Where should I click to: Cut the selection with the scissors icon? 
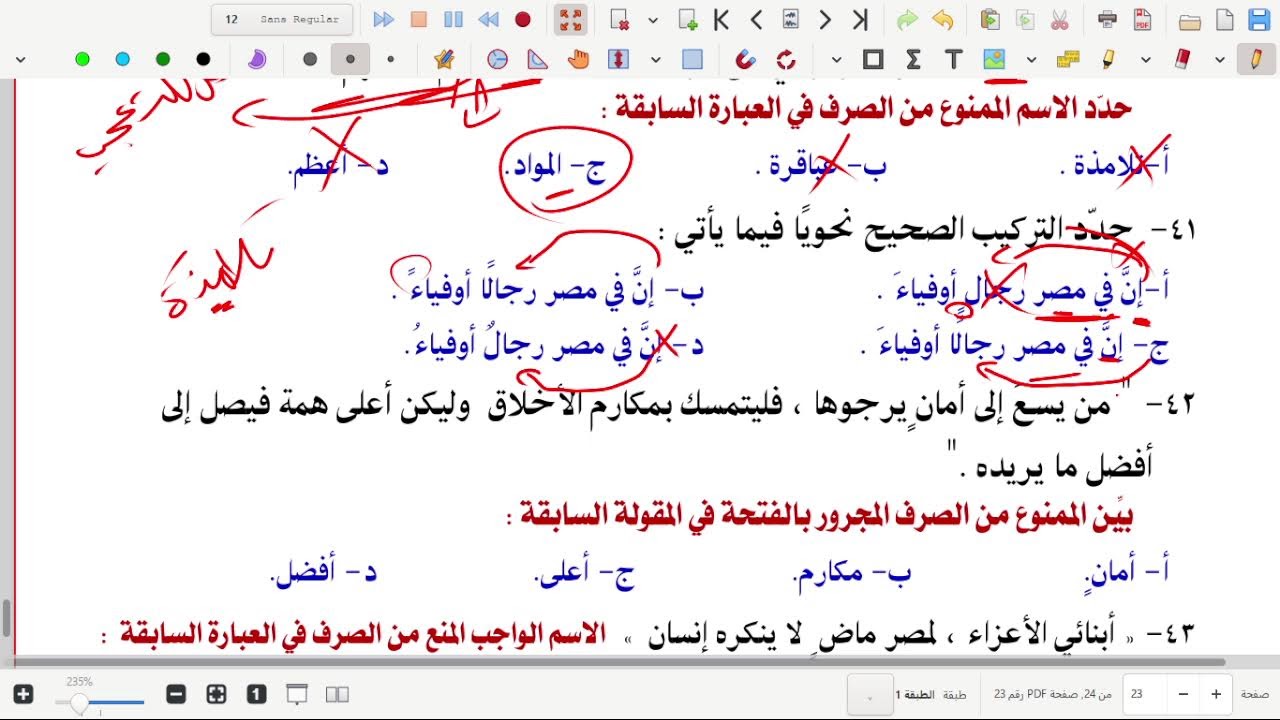point(1060,20)
